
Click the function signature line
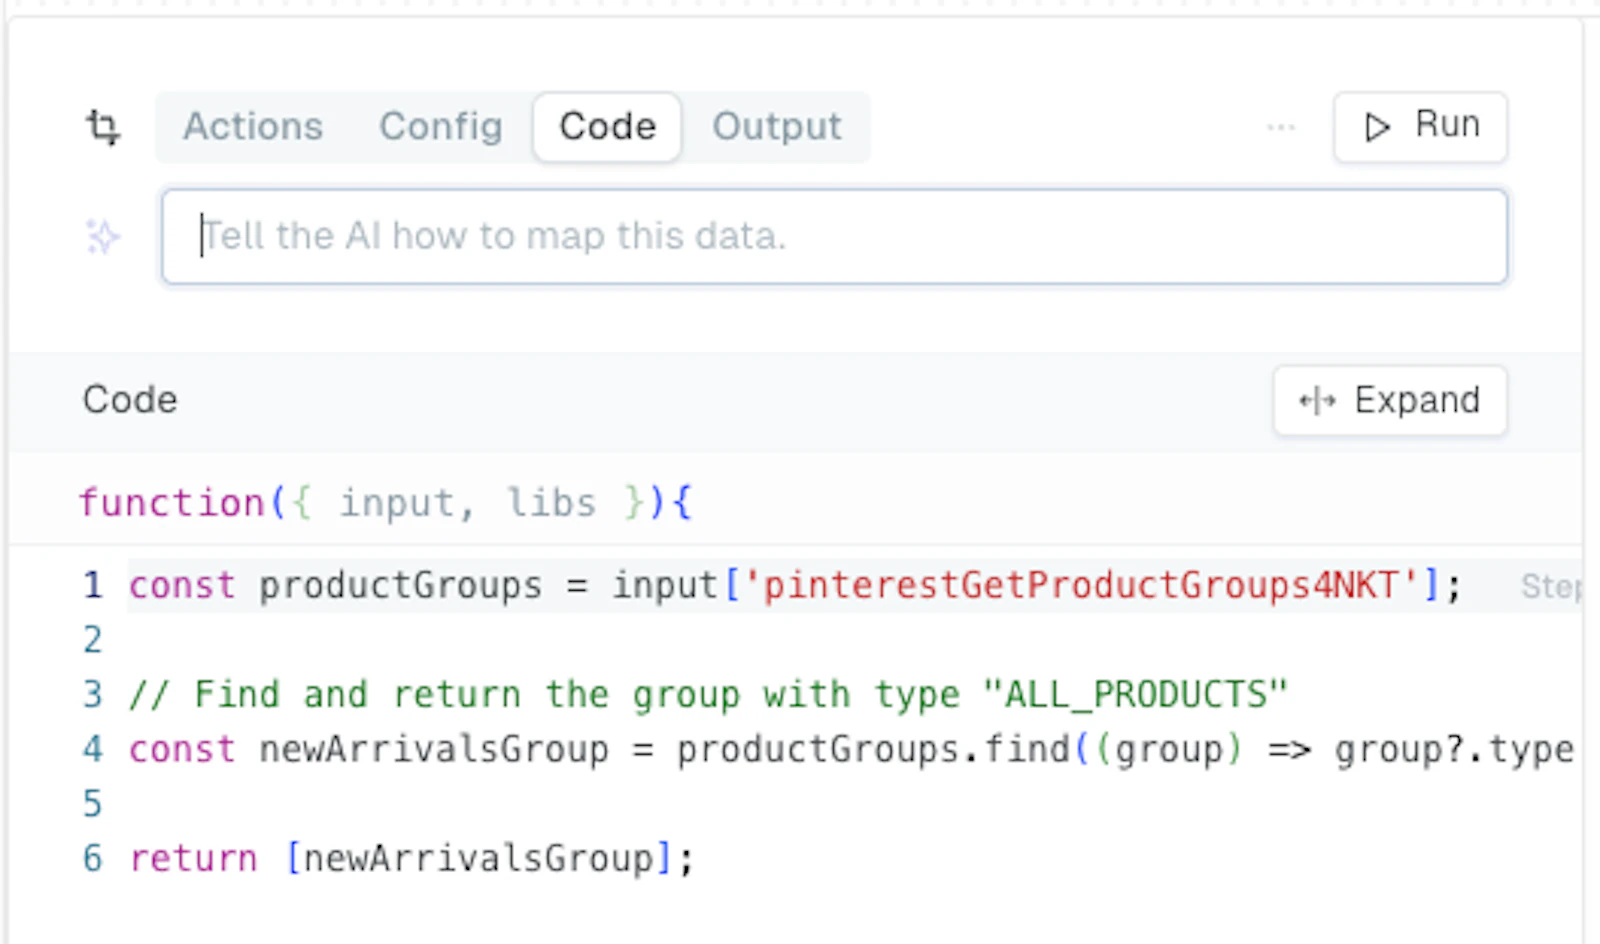pos(386,502)
